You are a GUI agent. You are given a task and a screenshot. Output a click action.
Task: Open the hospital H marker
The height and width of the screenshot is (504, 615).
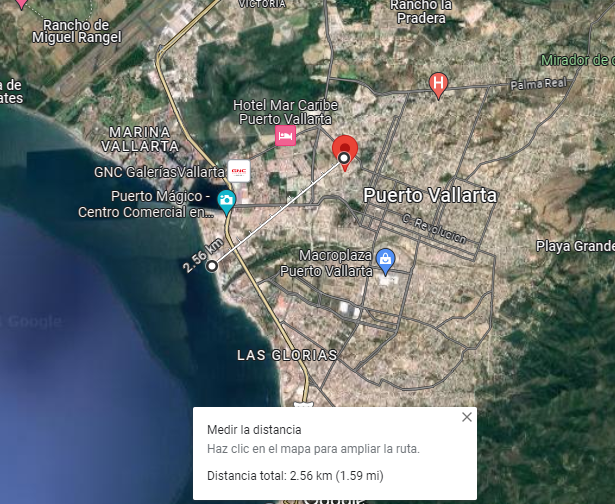tap(439, 85)
